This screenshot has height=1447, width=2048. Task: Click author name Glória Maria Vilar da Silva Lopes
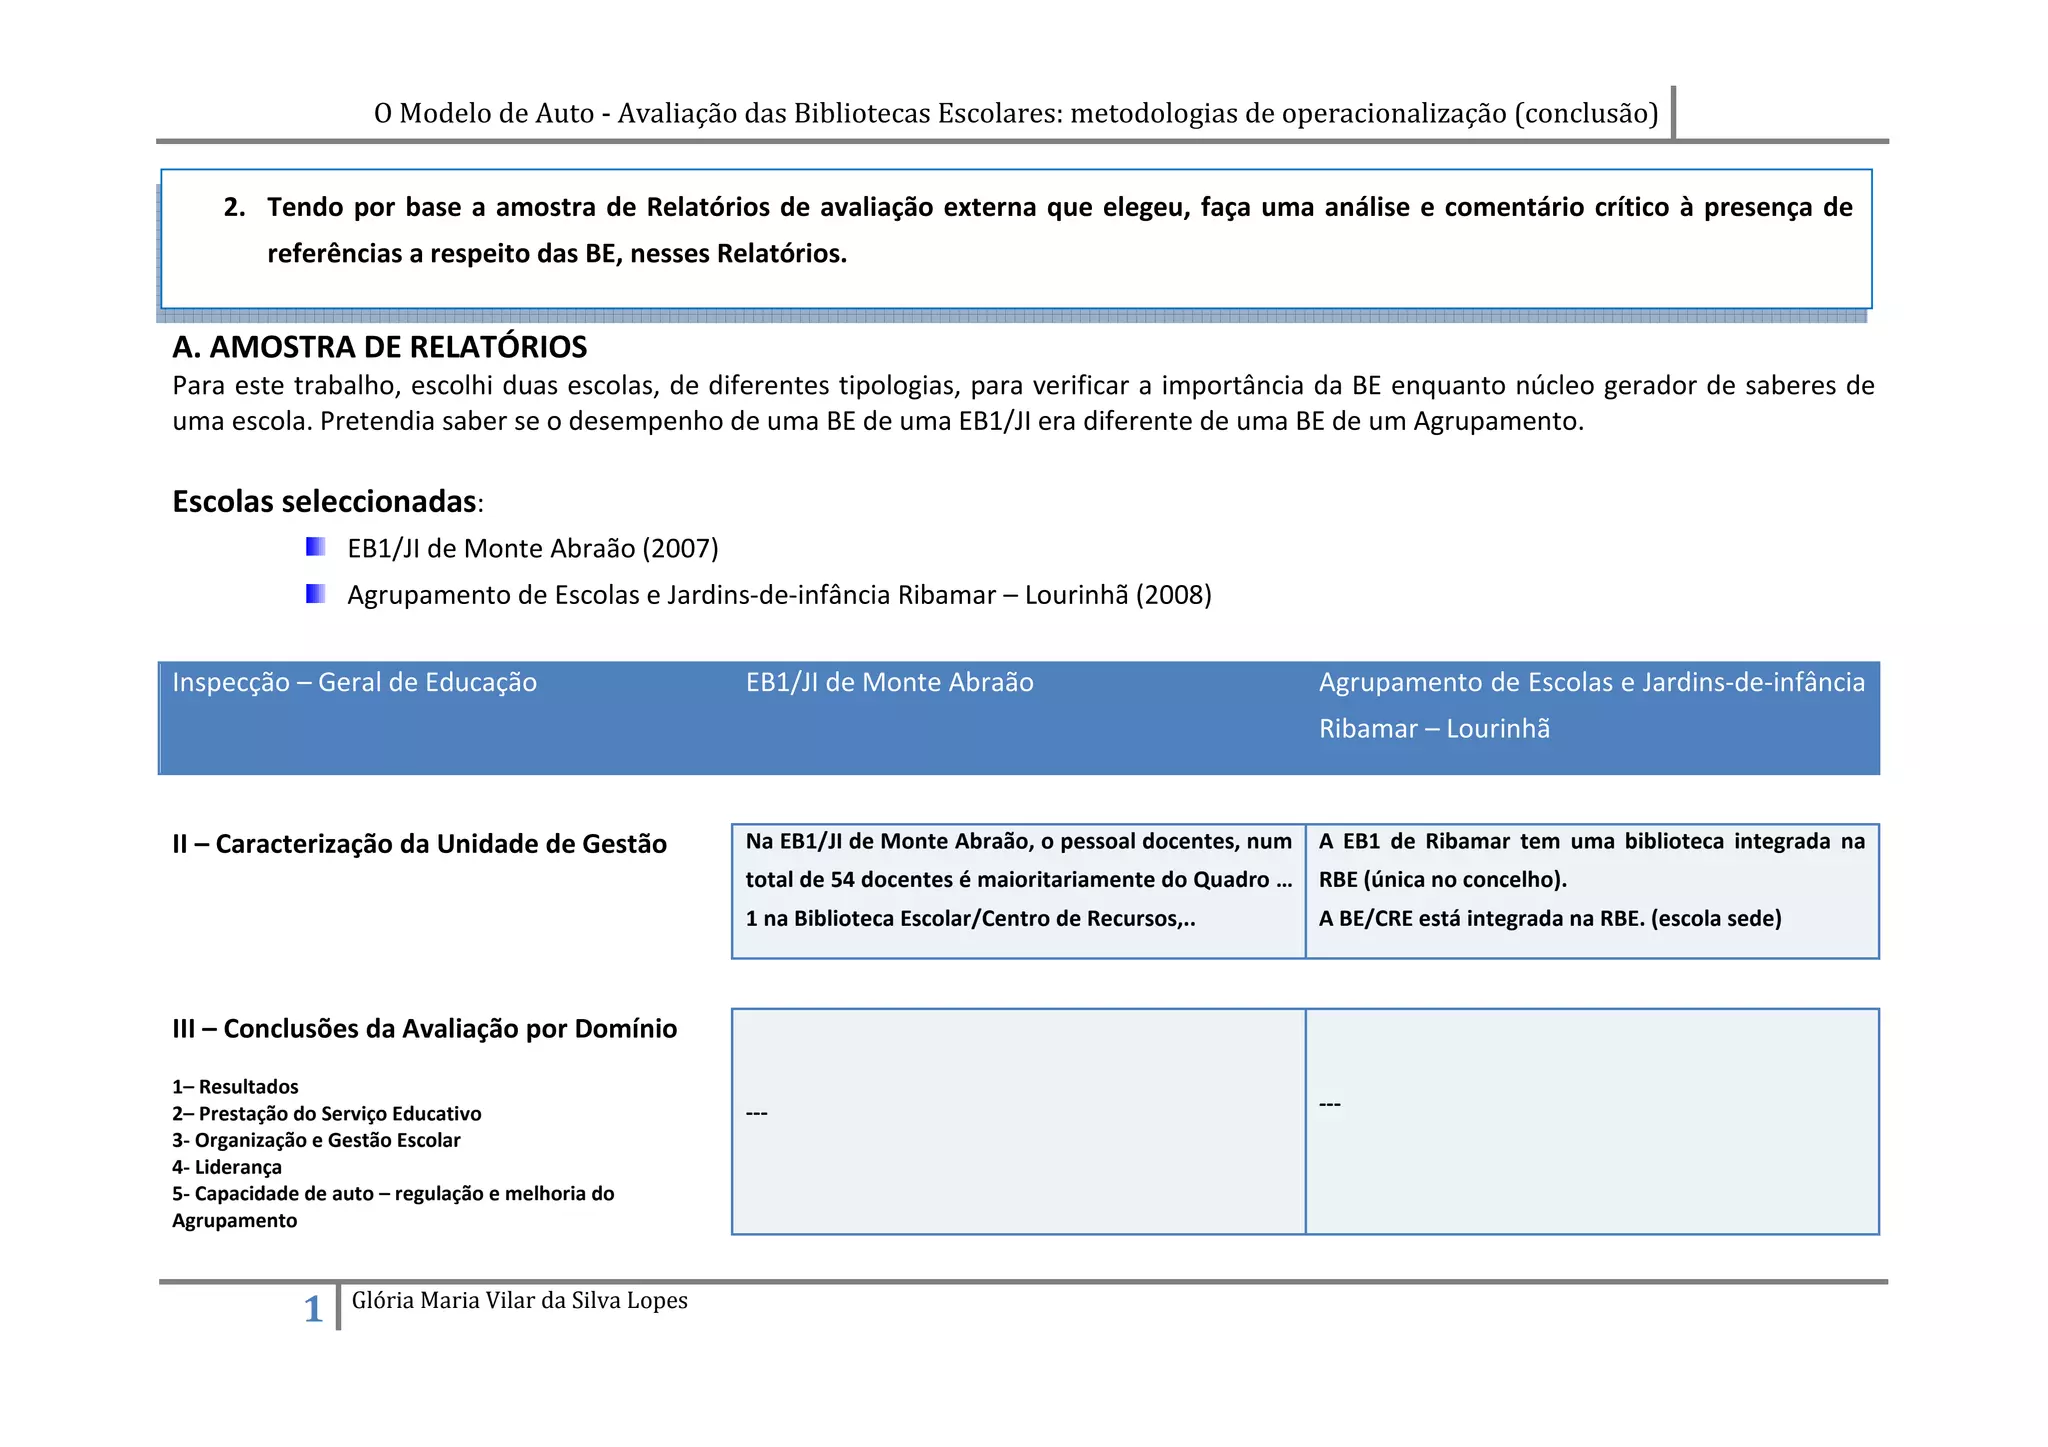point(519,1300)
